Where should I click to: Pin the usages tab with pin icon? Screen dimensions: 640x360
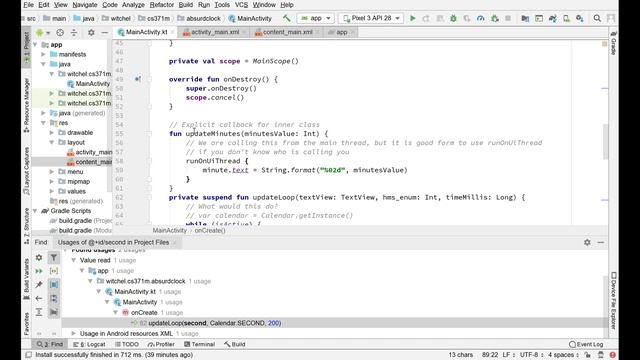click(x=39, y=284)
